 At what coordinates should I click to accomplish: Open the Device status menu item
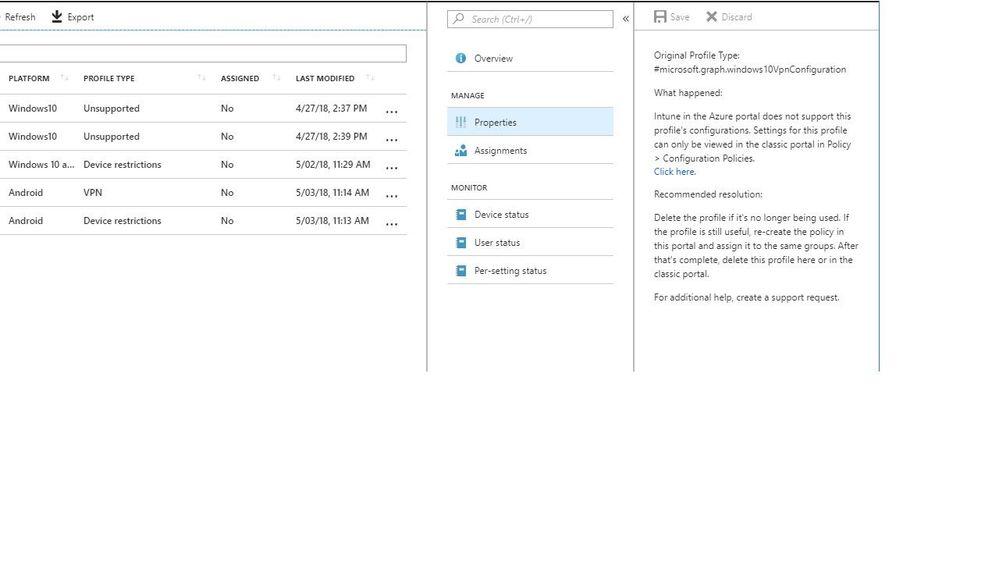click(501, 215)
